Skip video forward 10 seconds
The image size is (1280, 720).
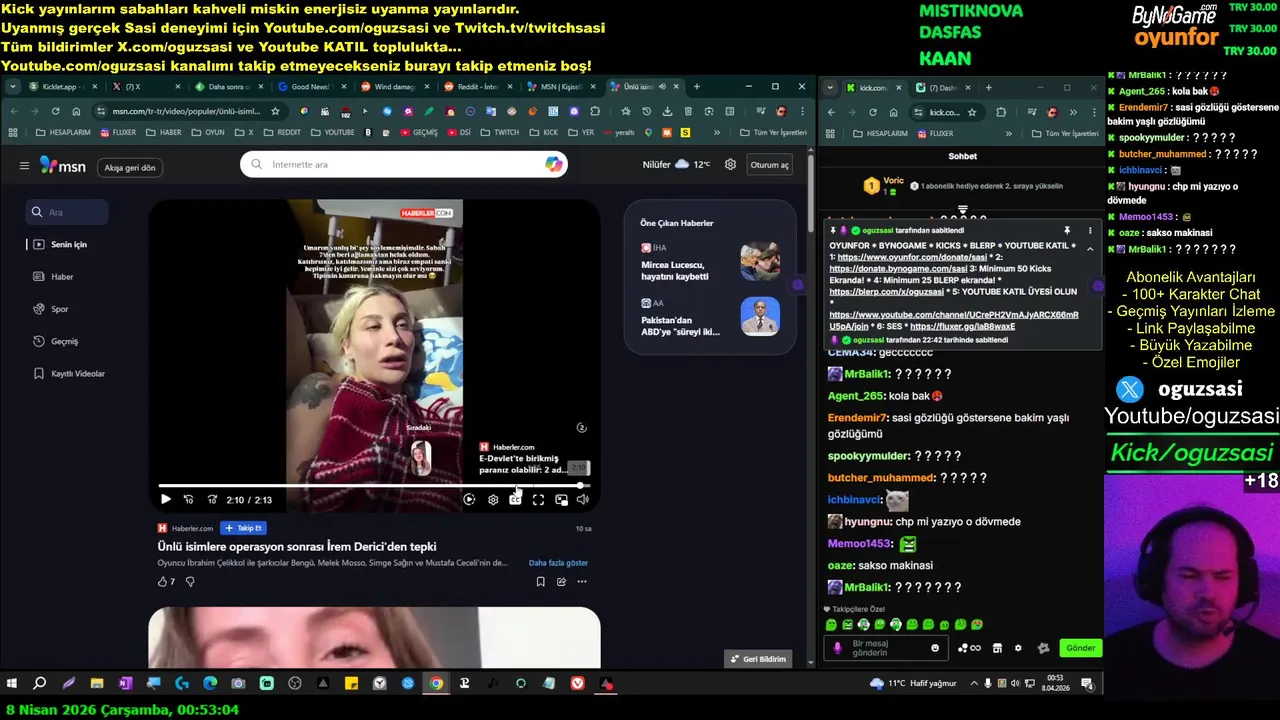212,500
